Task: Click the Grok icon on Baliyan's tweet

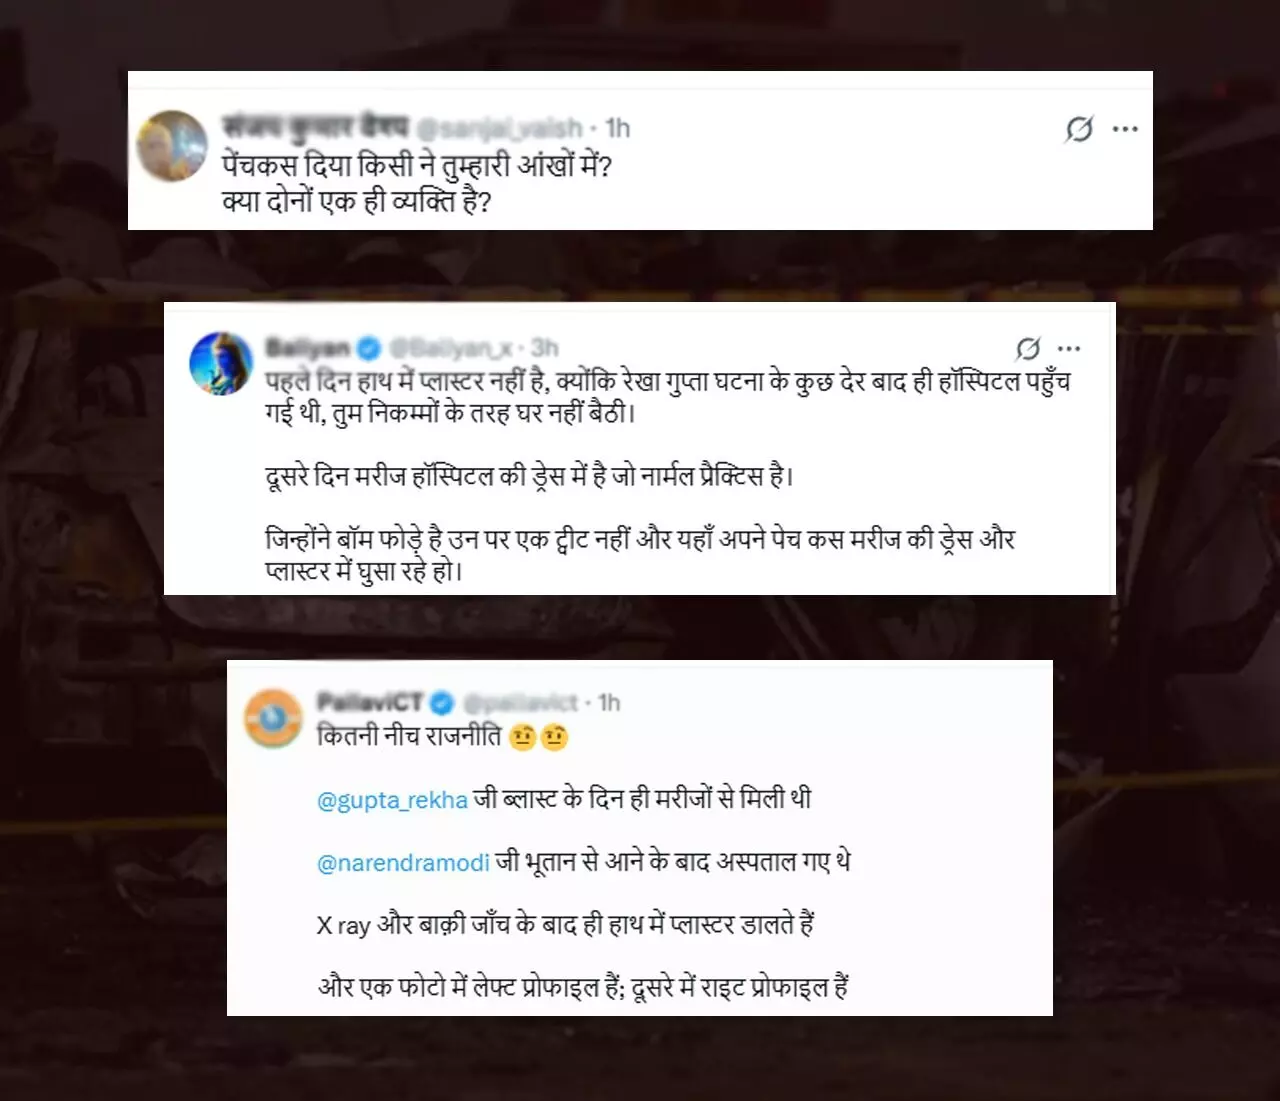Action: click(1027, 348)
